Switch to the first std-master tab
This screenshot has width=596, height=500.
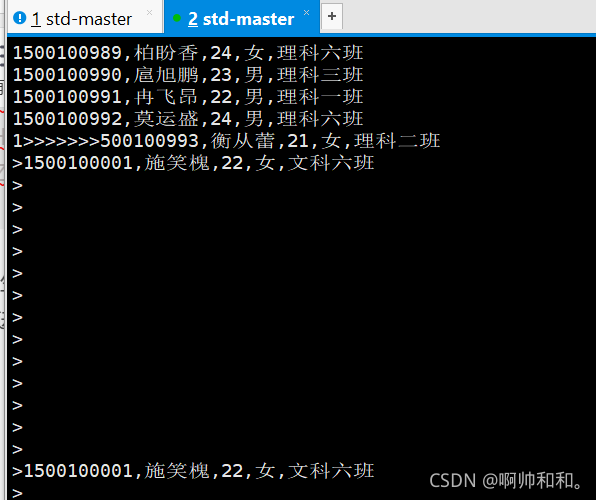tap(84, 18)
